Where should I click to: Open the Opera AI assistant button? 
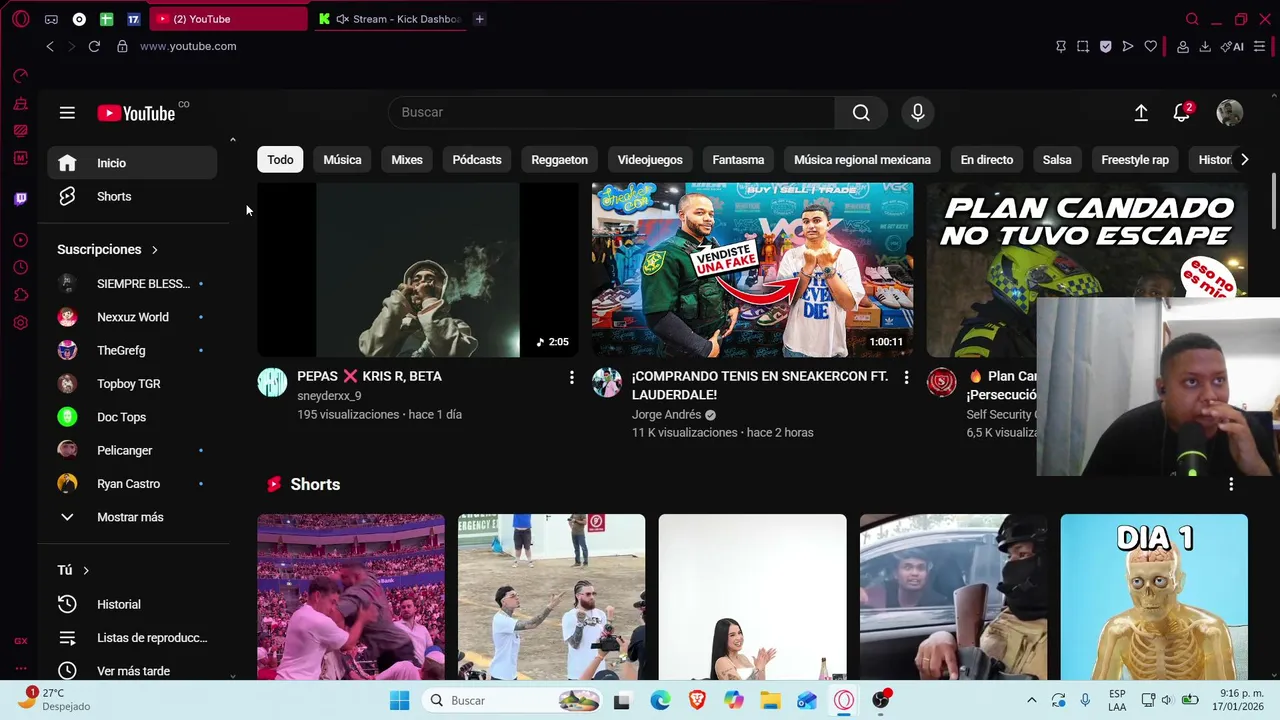pos(1232,46)
